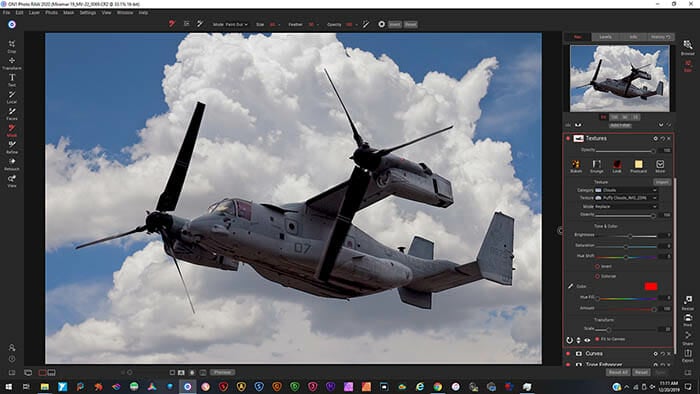This screenshot has height=394, width=700.
Task: Click the Reset All button
Action: tap(618, 372)
